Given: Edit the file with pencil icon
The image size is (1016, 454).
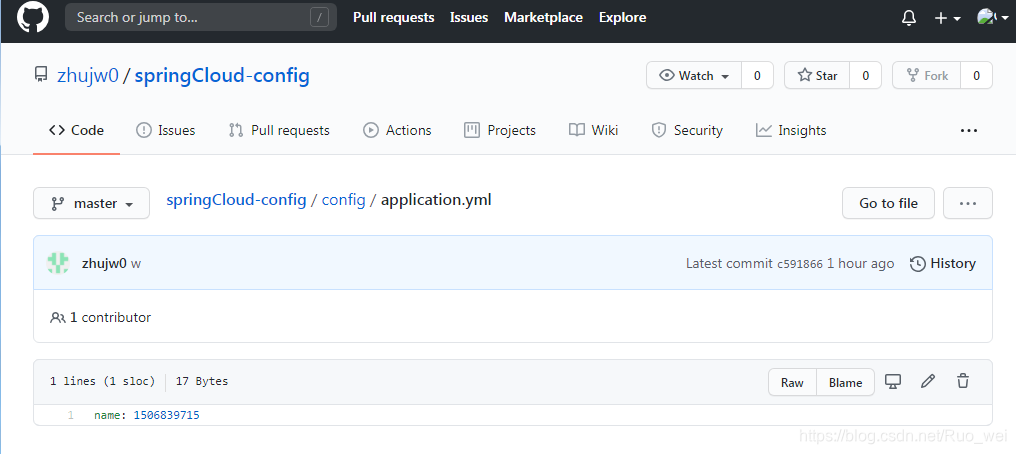Looking at the screenshot, I should point(928,381).
